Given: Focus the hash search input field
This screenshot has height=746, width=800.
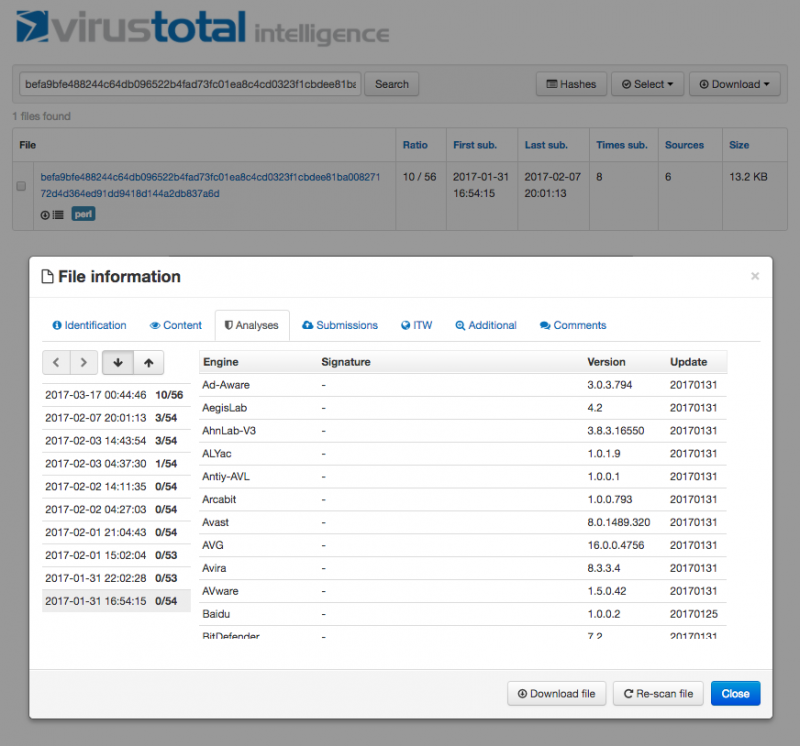Looking at the screenshot, I should [x=190, y=84].
